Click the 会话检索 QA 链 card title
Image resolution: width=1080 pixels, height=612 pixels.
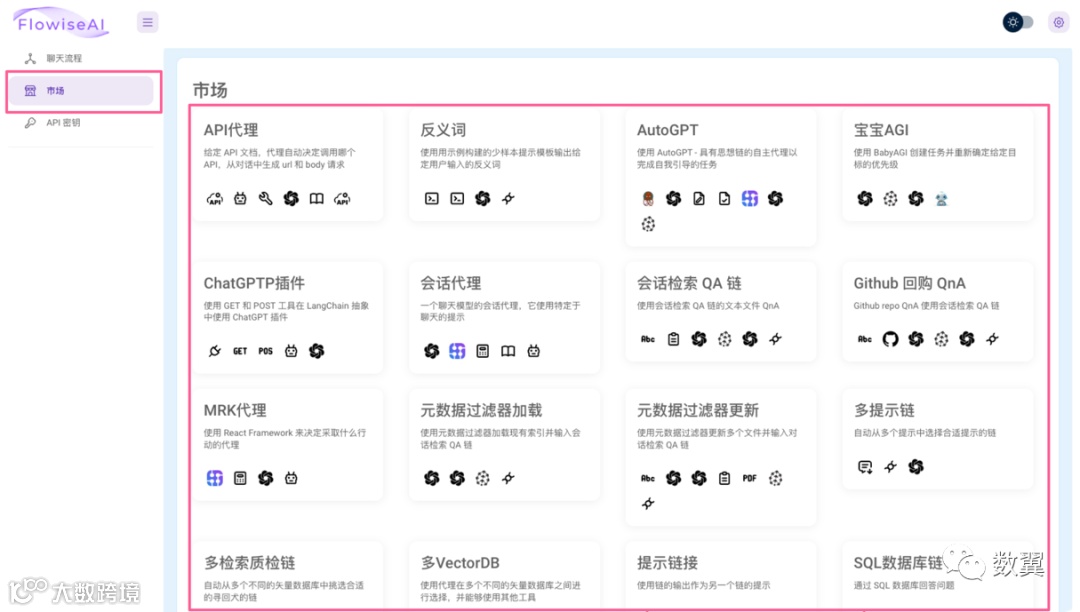(689, 283)
